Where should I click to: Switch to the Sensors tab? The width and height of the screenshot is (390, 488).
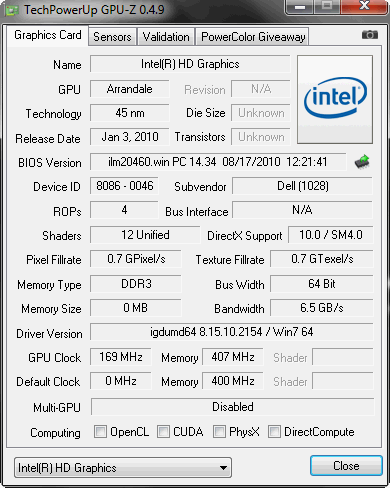coord(112,36)
